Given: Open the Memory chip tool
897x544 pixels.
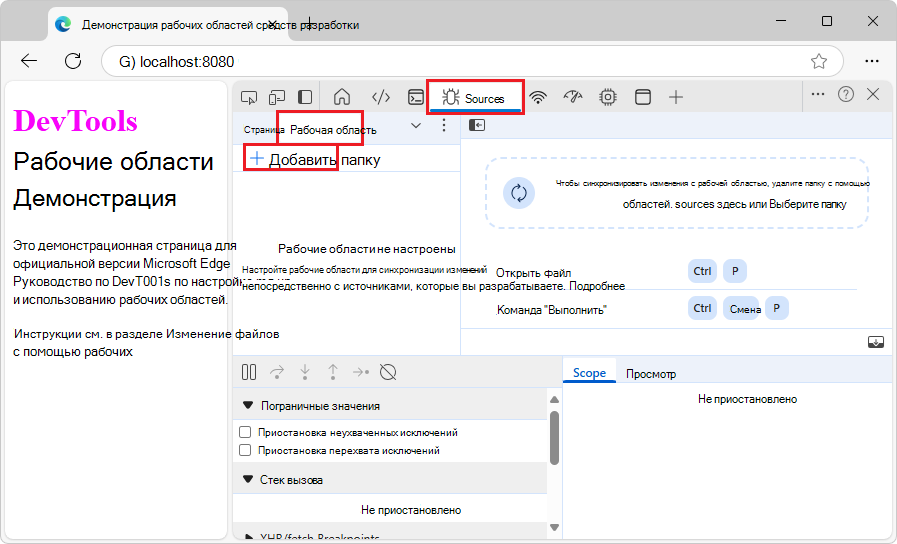Looking at the screenshot, I should (608, 97).
